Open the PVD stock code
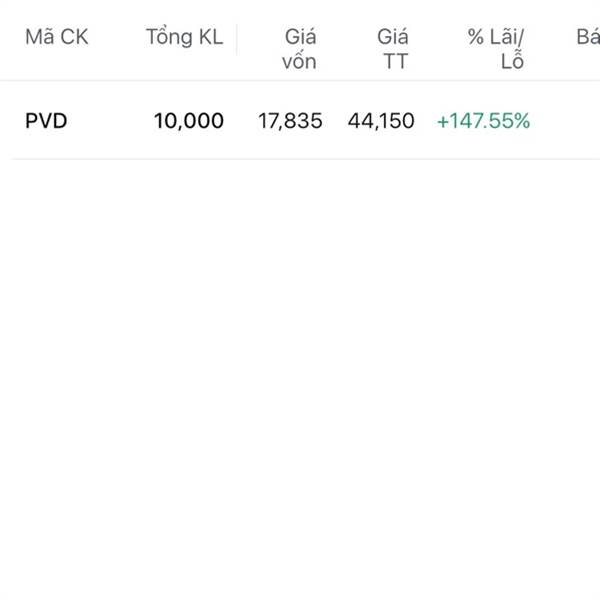Screen dimensions: 600x600 (47, 122)
